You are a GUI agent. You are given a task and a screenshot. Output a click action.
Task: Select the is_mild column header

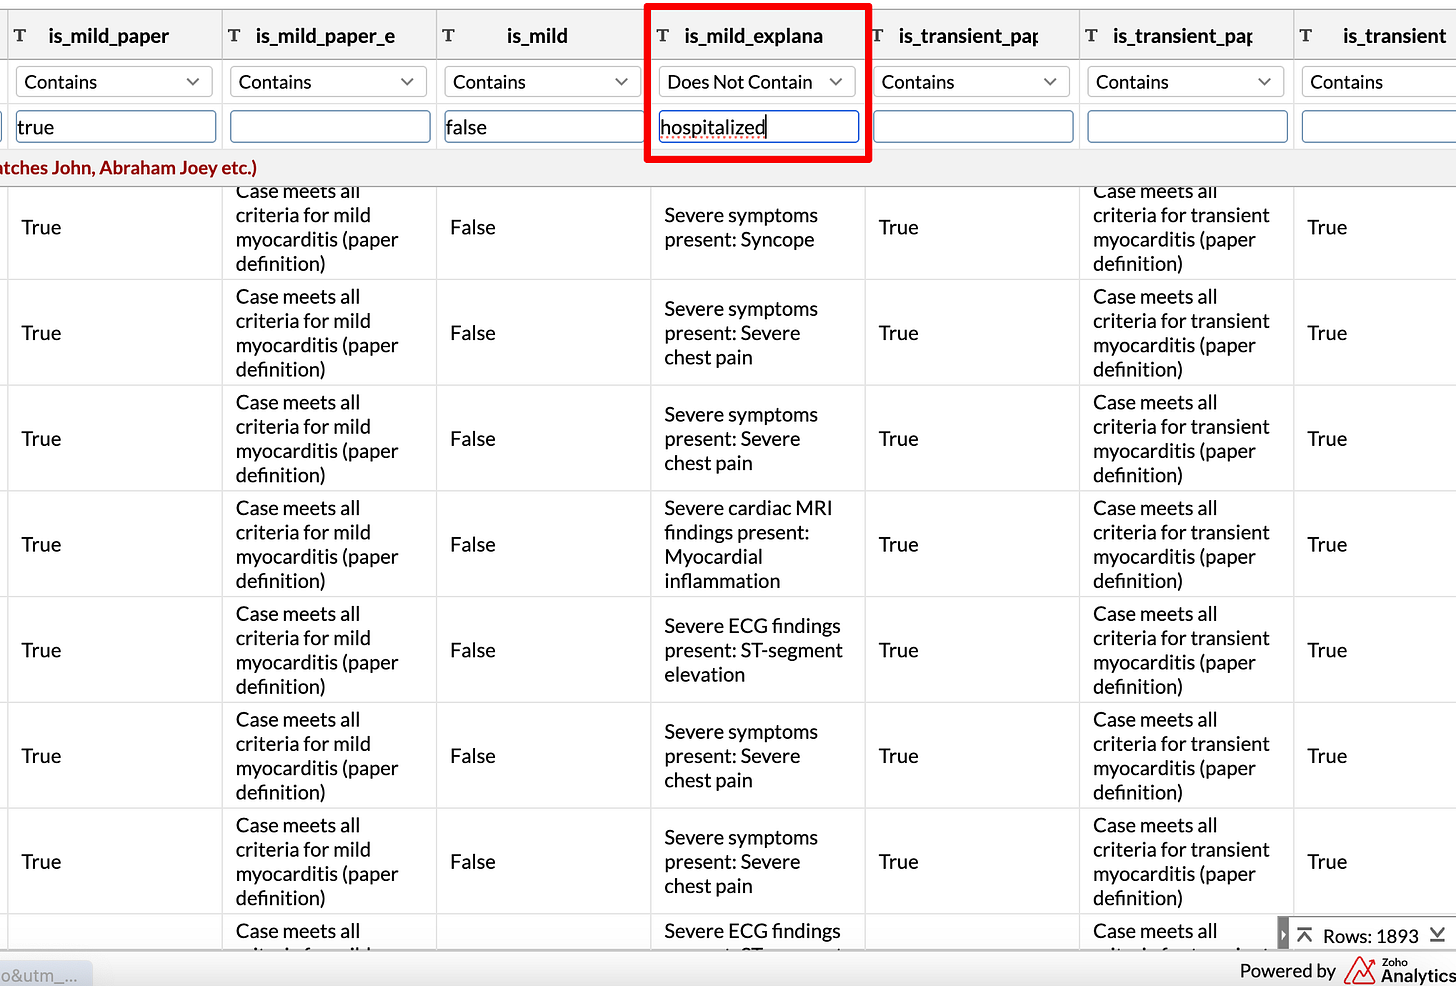coord(537,36)
